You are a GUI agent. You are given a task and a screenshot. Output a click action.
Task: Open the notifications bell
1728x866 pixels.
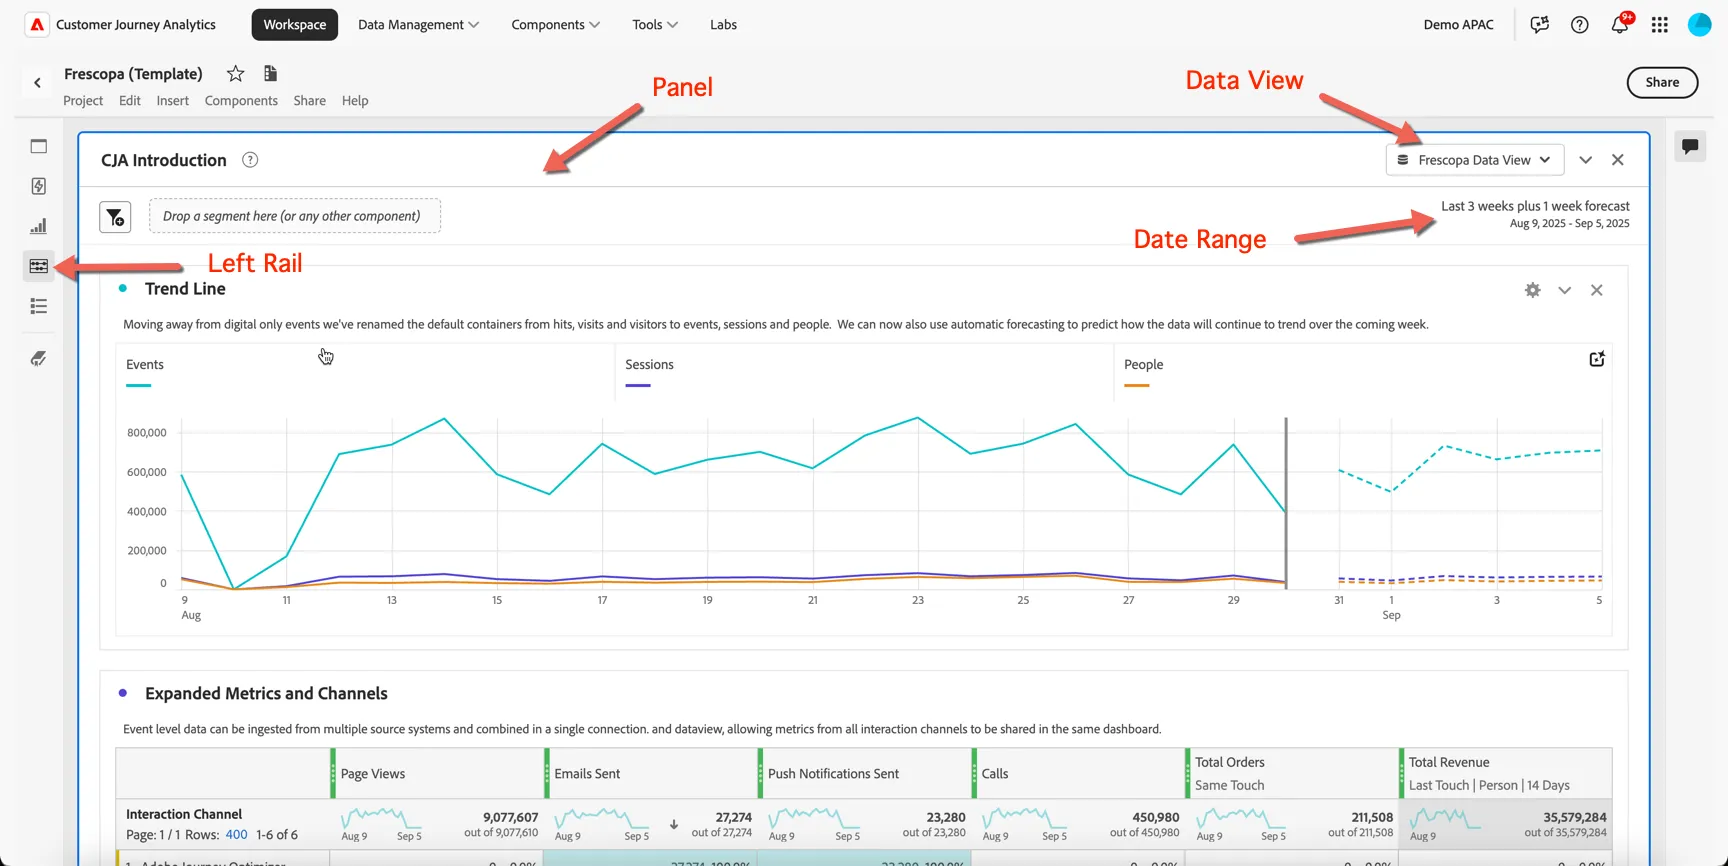coord(1620,25)
